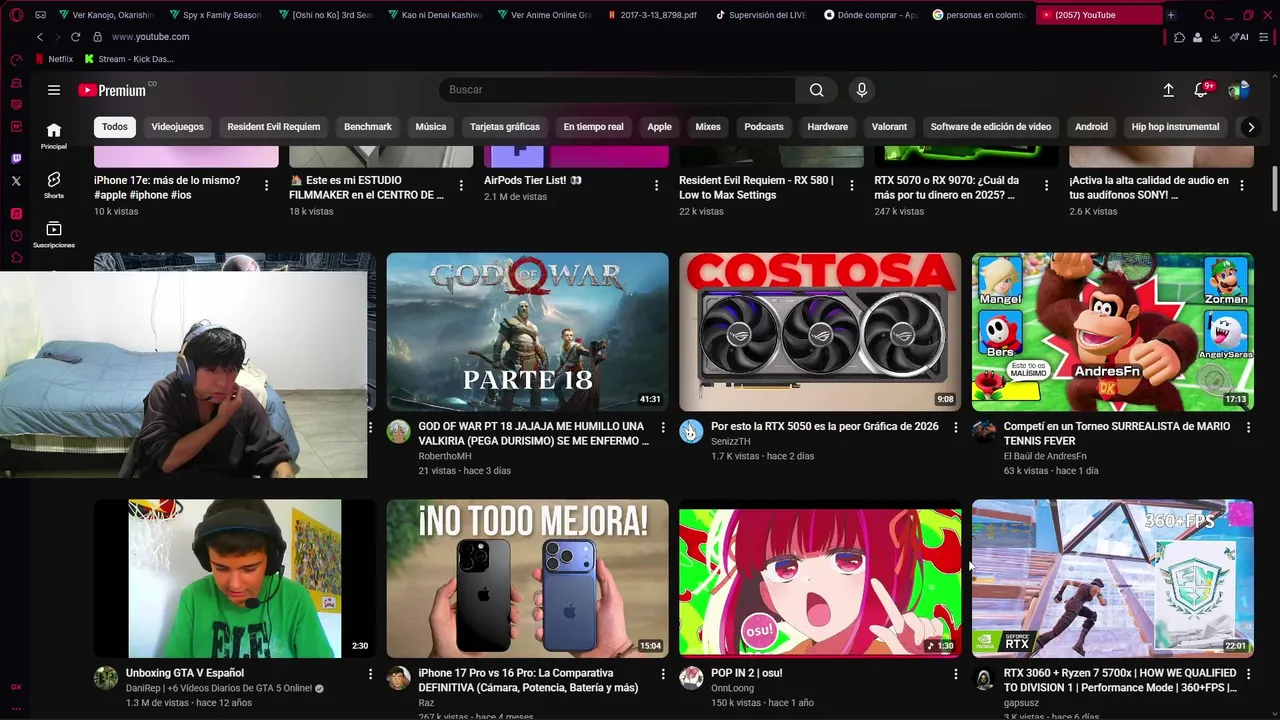
Task: Open the GX Corner gamepad tab icon
Action: point(40,15)
